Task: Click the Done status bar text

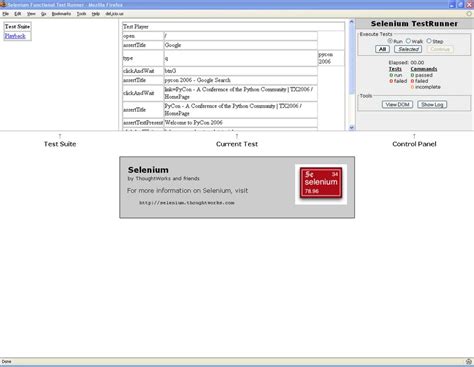Action: [x=6, y=361]
